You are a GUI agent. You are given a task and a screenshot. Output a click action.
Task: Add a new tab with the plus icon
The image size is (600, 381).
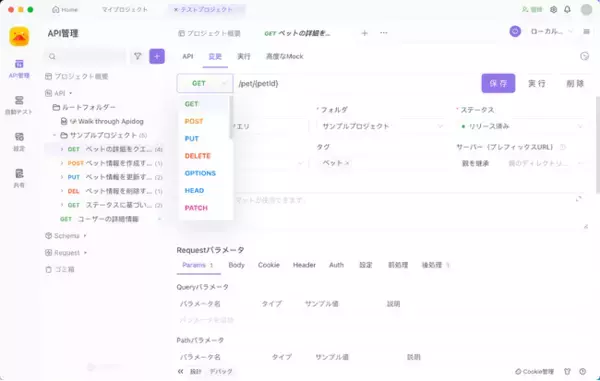[365, 33]
